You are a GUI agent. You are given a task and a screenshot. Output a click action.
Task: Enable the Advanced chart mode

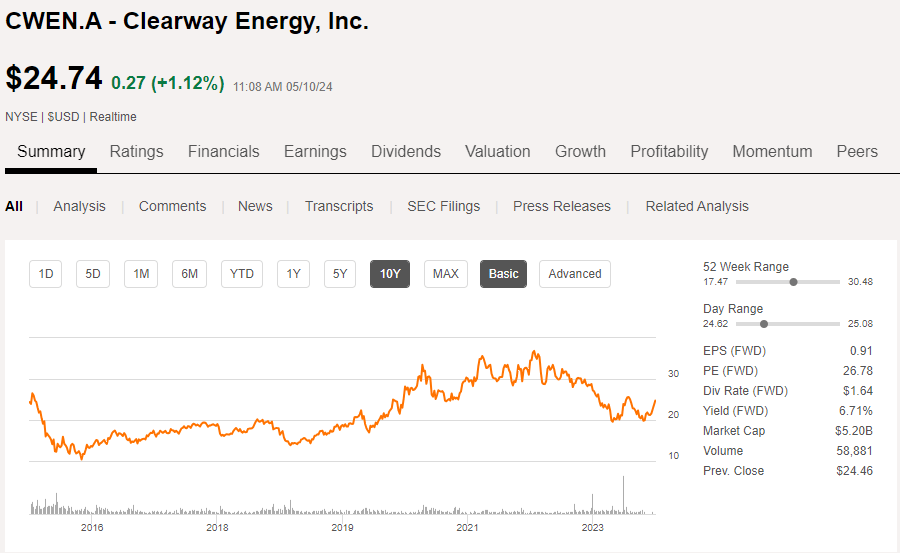coord(574,273)
